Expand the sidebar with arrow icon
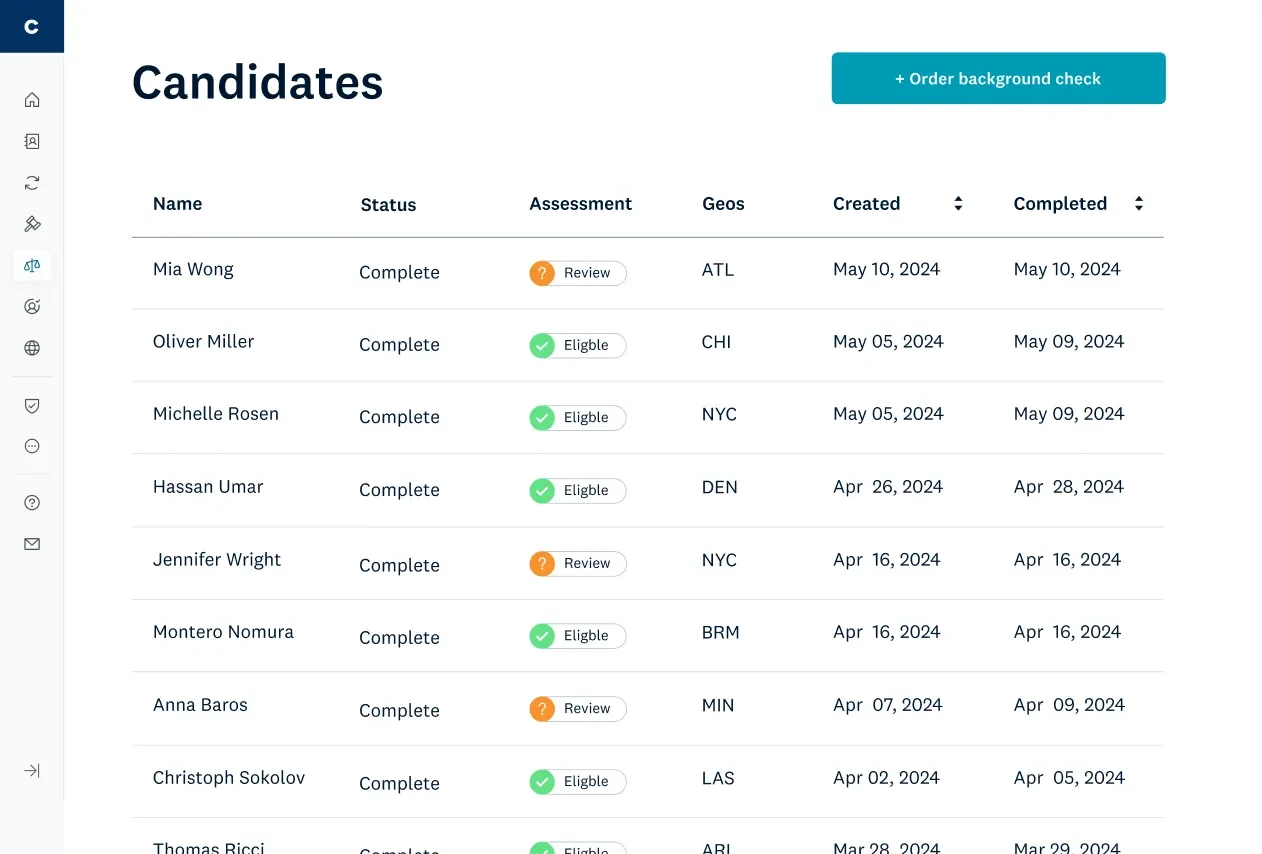The image size is (1262, 854). click(32, 771)
